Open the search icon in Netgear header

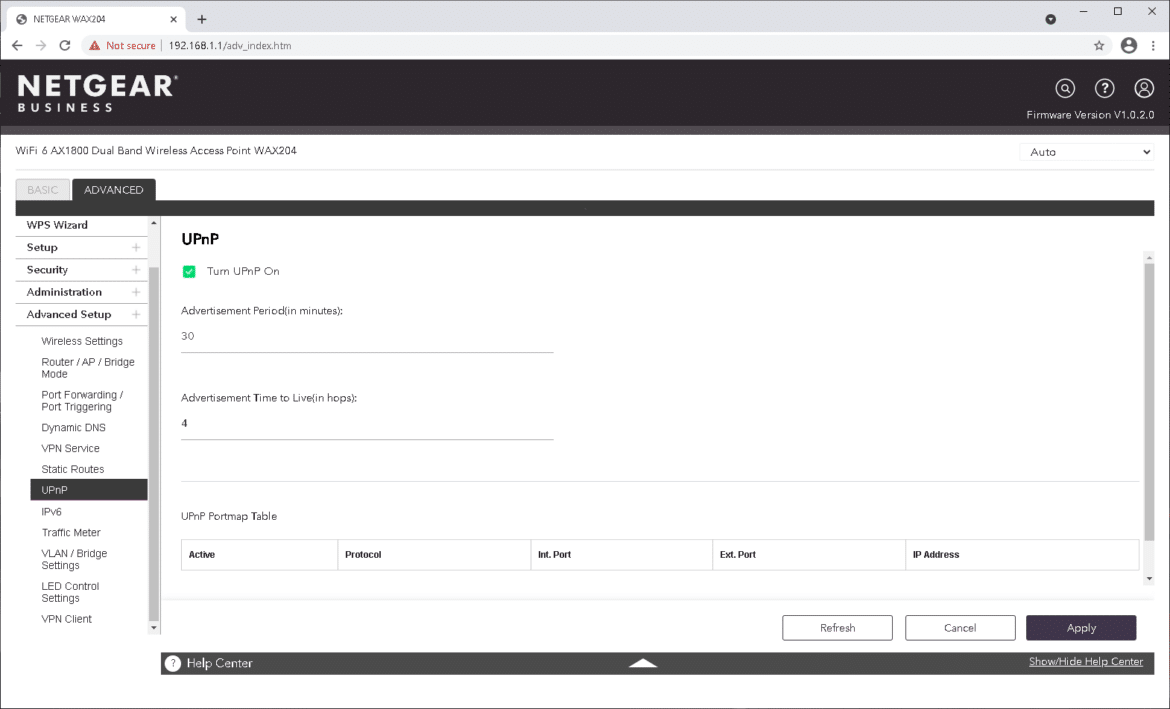(x=1065, y=88)
